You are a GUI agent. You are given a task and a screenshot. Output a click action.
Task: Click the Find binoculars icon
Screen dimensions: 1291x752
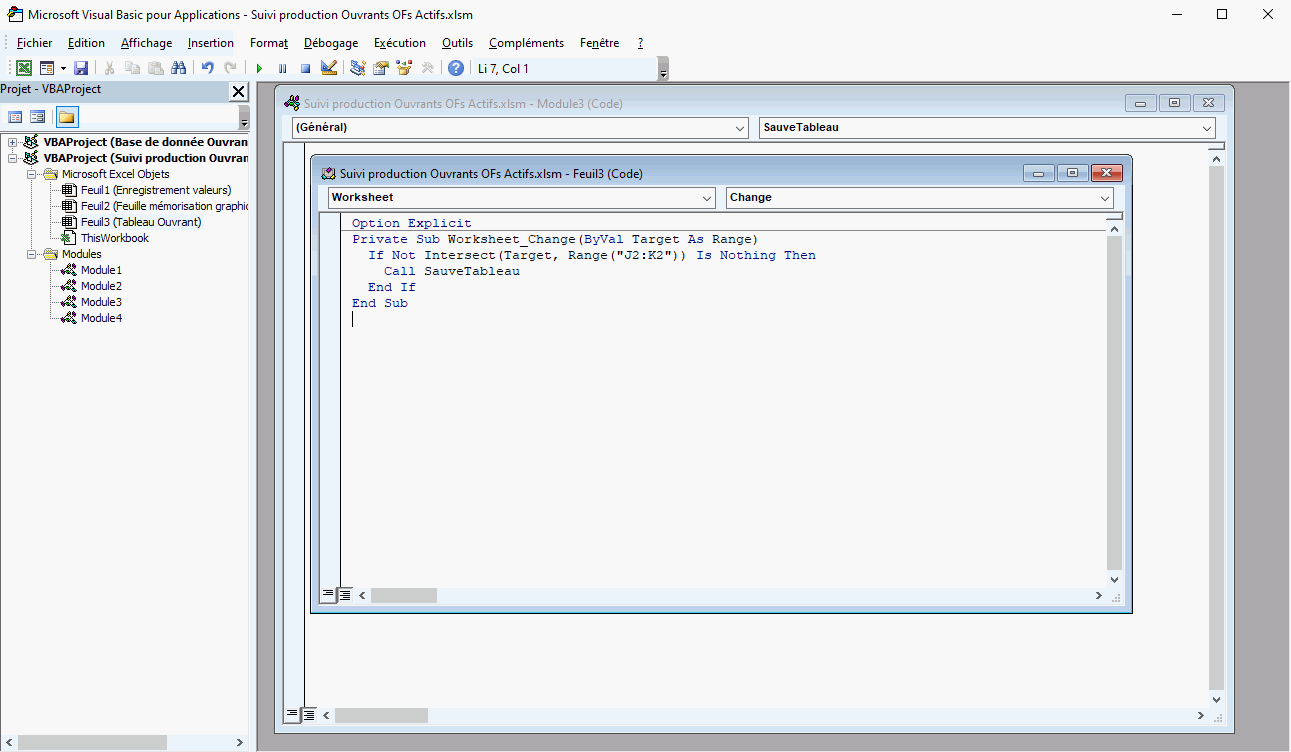(x=179, y=68)
